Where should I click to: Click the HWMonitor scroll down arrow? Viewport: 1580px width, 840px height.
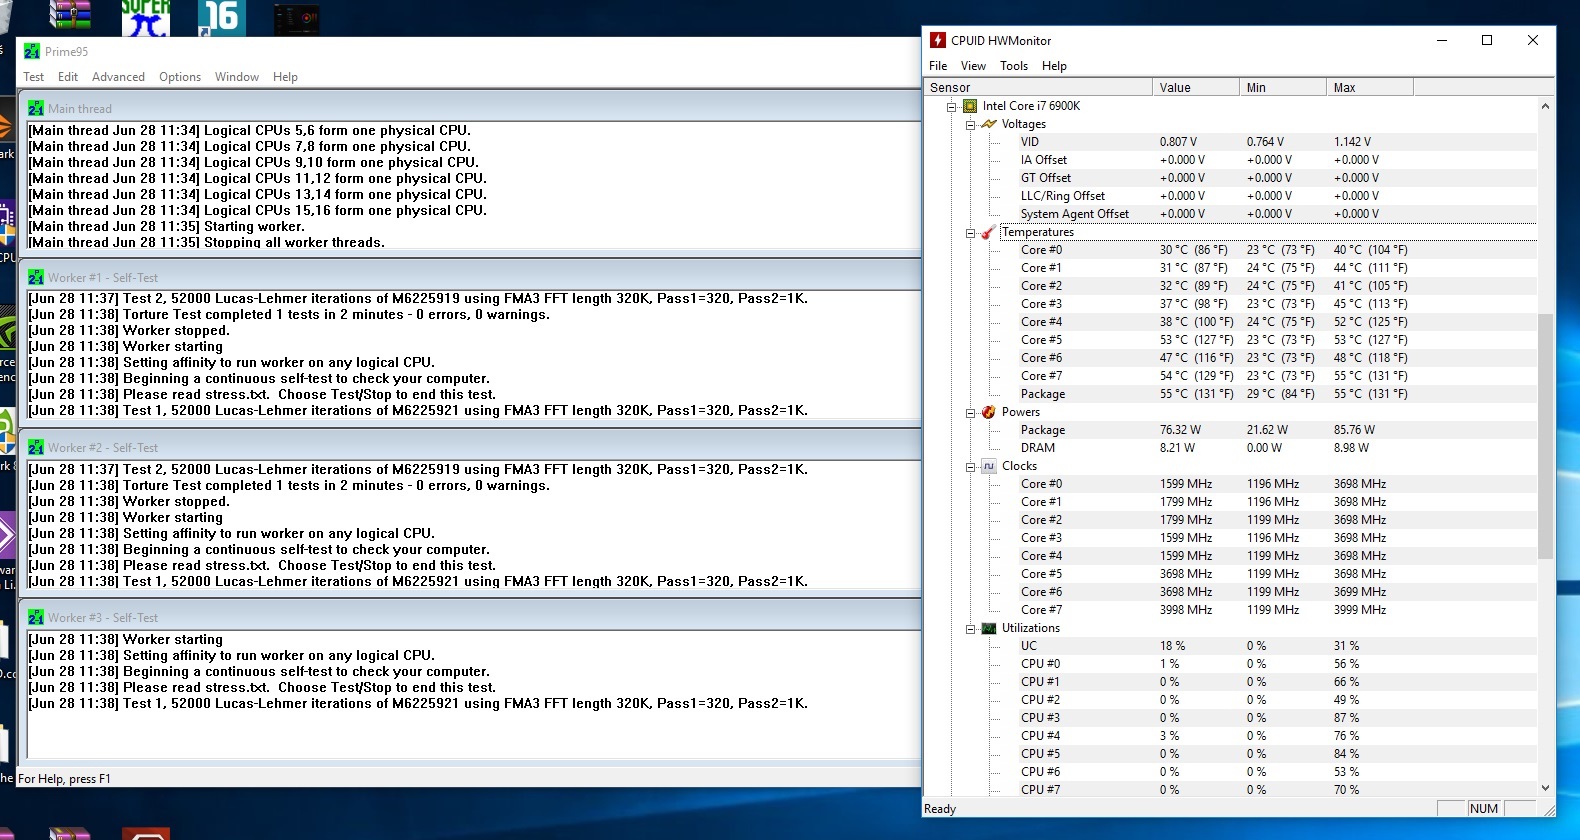pos(1546,788)
